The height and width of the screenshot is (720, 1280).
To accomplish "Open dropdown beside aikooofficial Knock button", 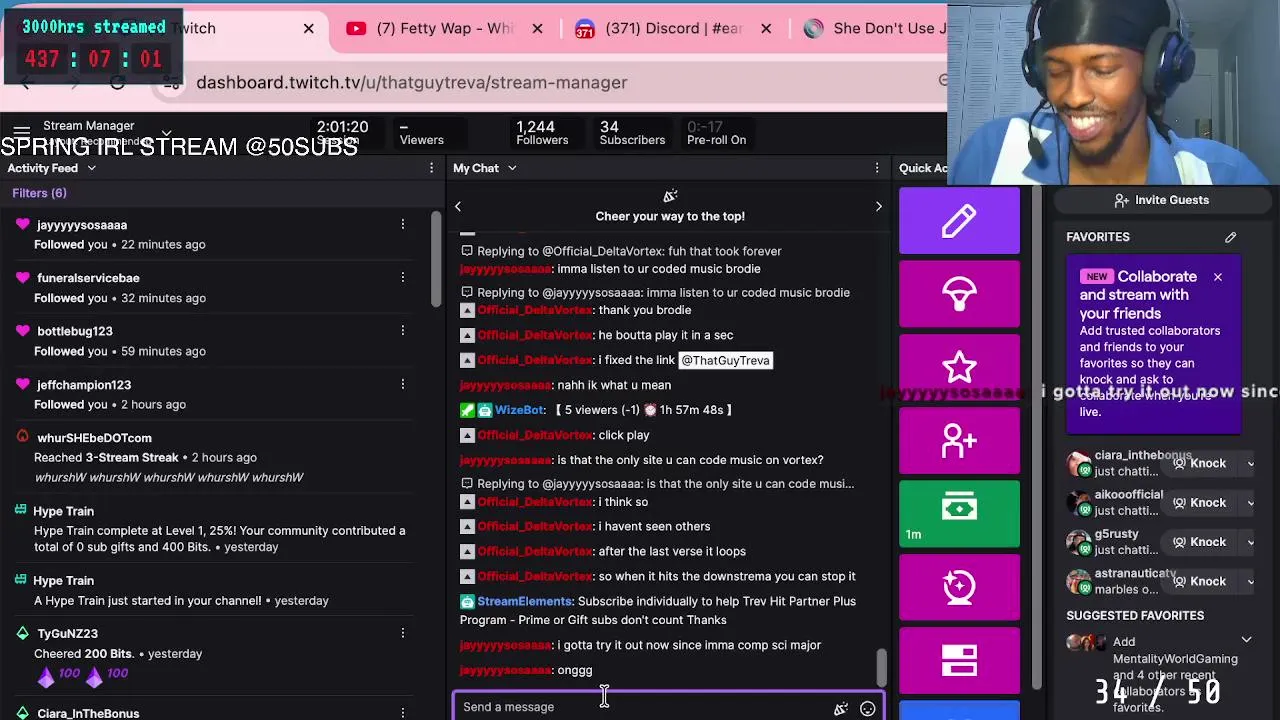I will click(1250, 502).
